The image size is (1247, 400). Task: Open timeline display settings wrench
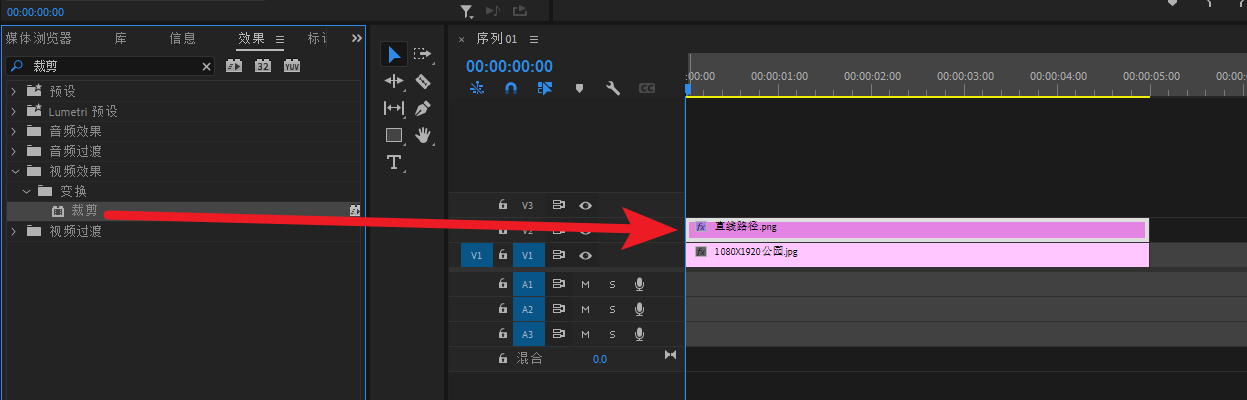613,88
